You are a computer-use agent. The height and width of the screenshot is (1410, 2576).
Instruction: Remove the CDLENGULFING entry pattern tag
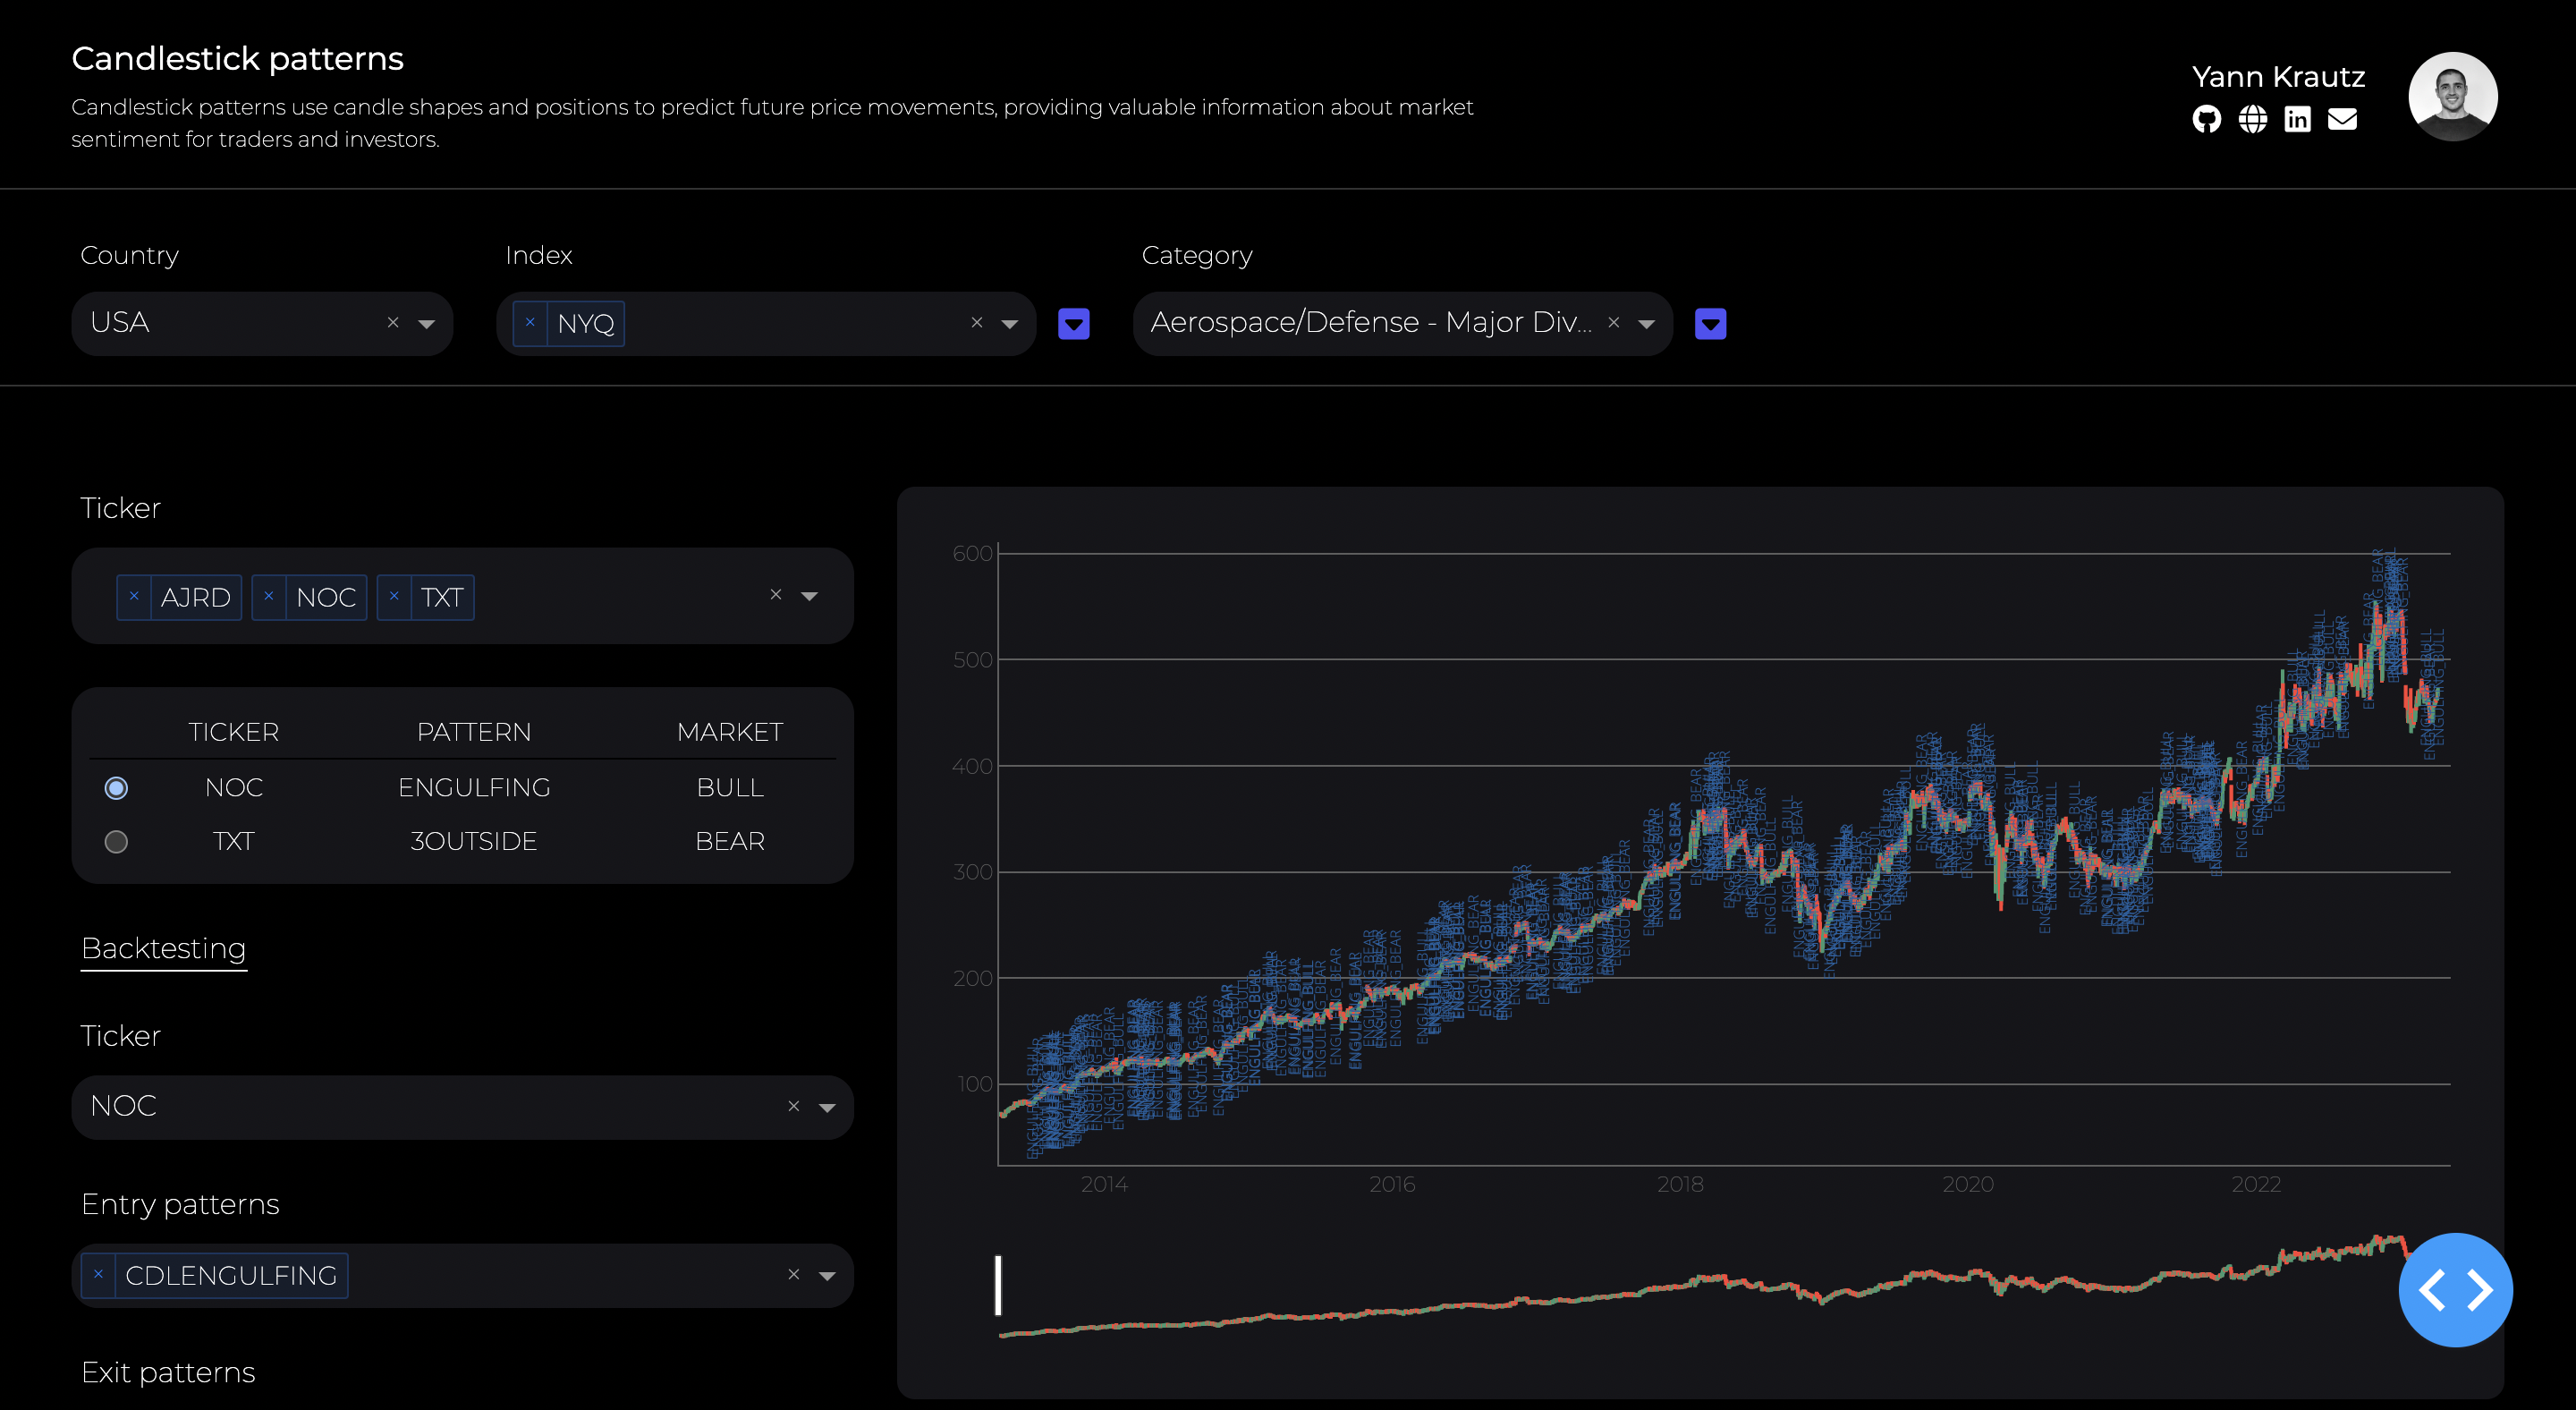pyautogui.click(x=98, y=1275)
